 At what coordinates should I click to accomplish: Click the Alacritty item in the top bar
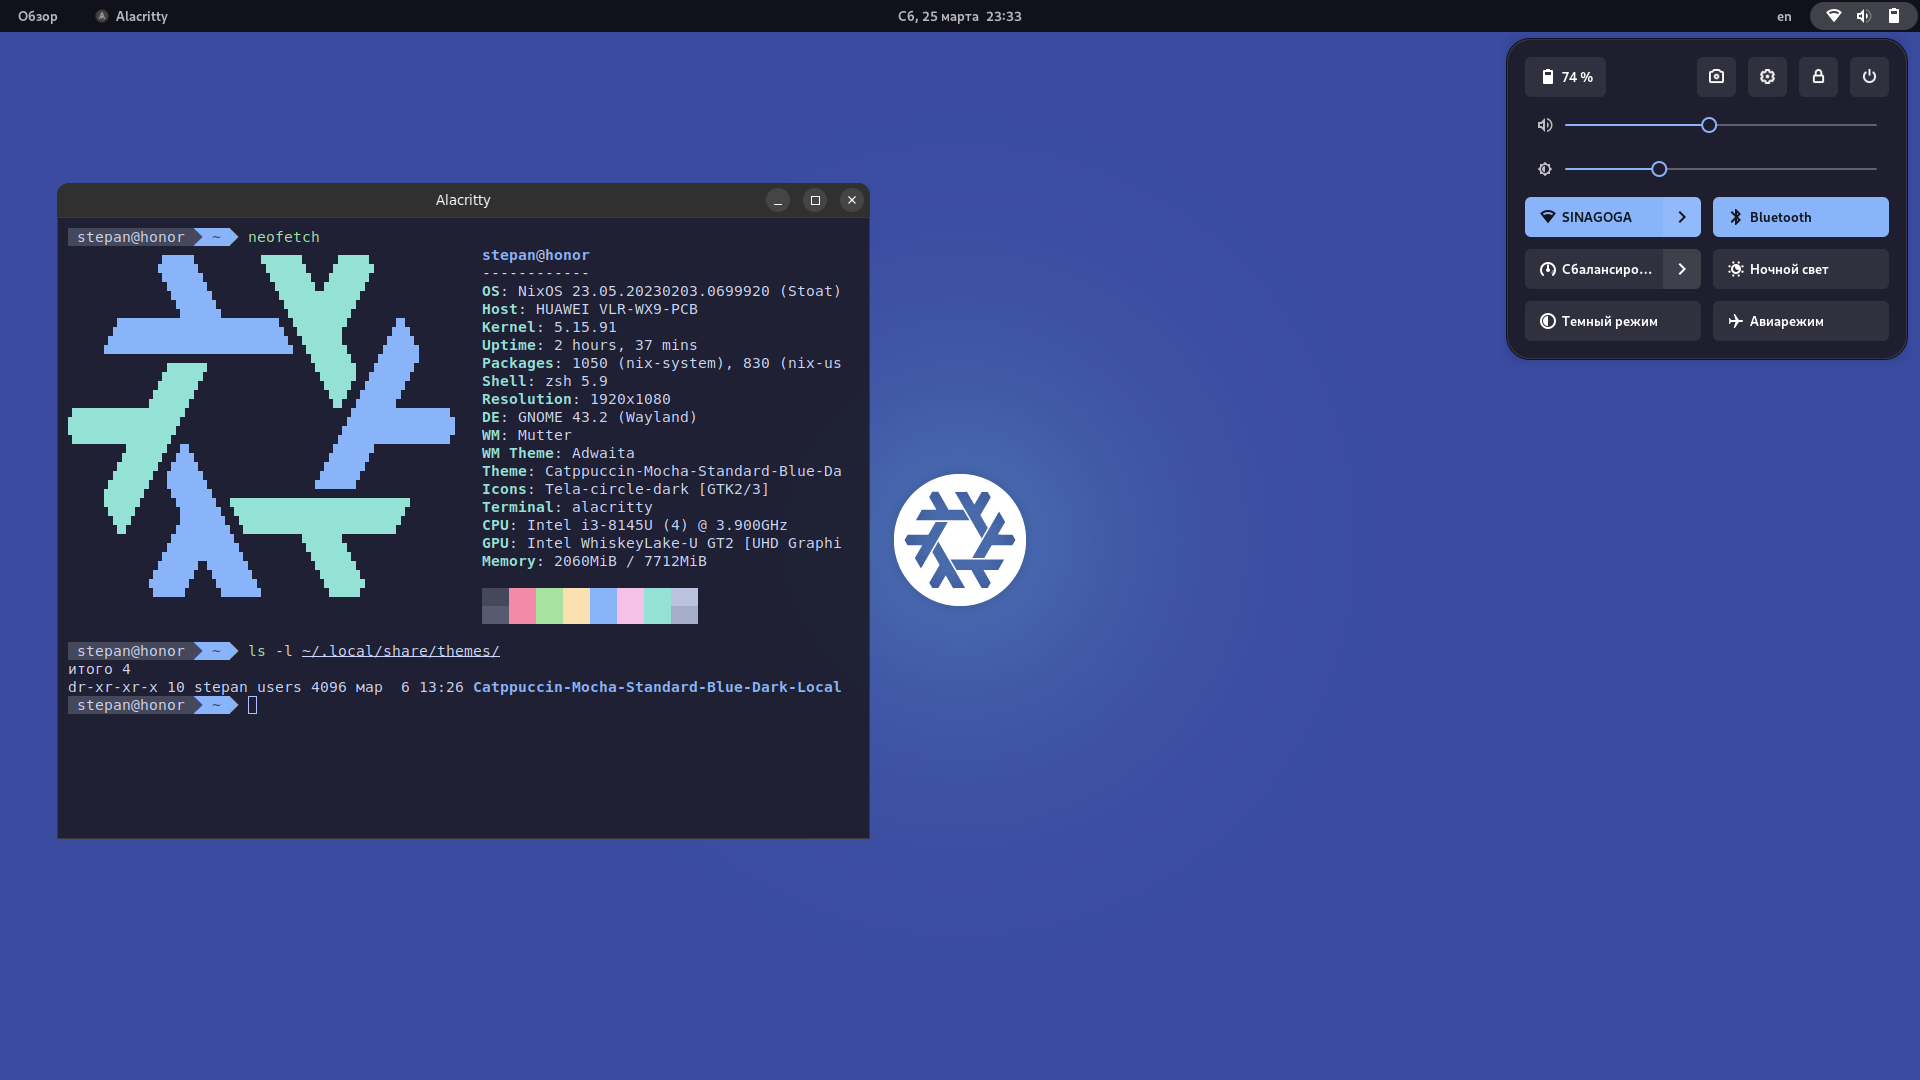point(131,16)
